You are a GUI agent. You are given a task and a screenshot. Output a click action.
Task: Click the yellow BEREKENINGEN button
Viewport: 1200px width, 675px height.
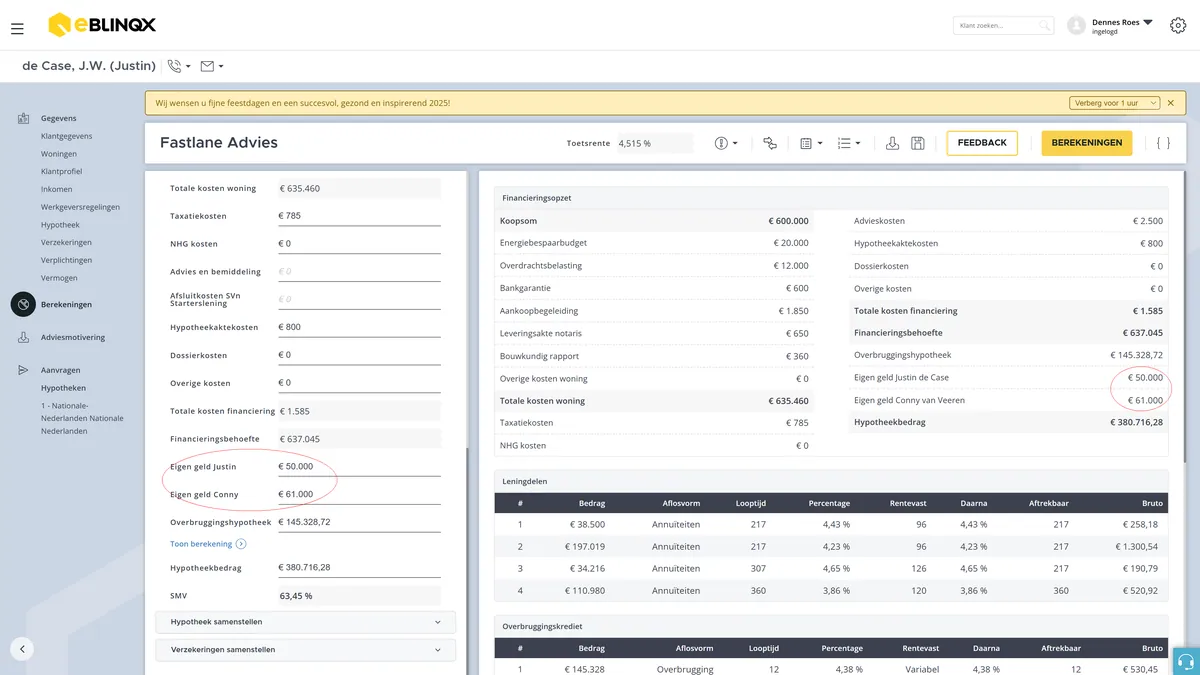click(x=1087, y=143)
